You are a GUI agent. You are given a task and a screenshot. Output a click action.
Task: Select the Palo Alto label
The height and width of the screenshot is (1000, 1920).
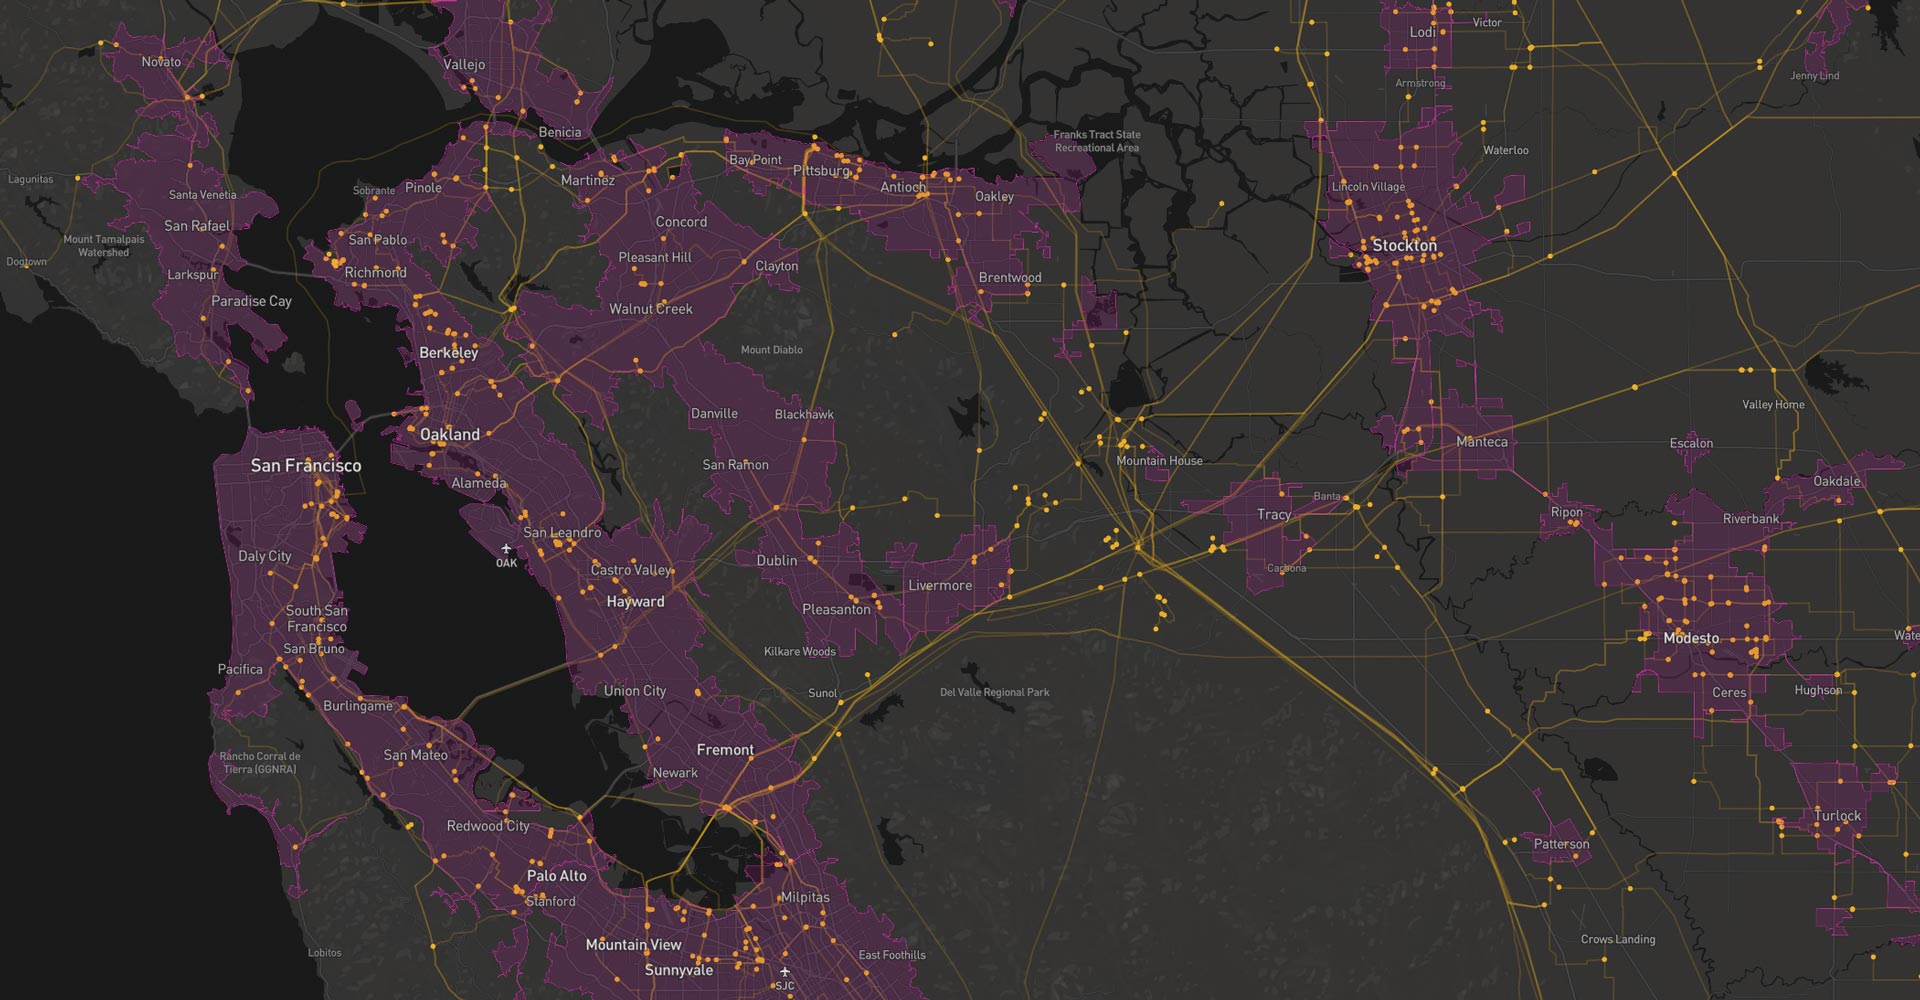[x=556, y=876]
